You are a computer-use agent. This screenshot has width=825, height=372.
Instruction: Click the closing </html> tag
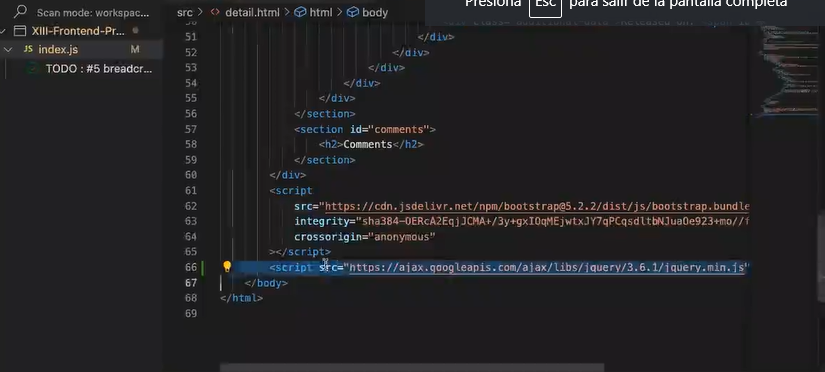242,298
